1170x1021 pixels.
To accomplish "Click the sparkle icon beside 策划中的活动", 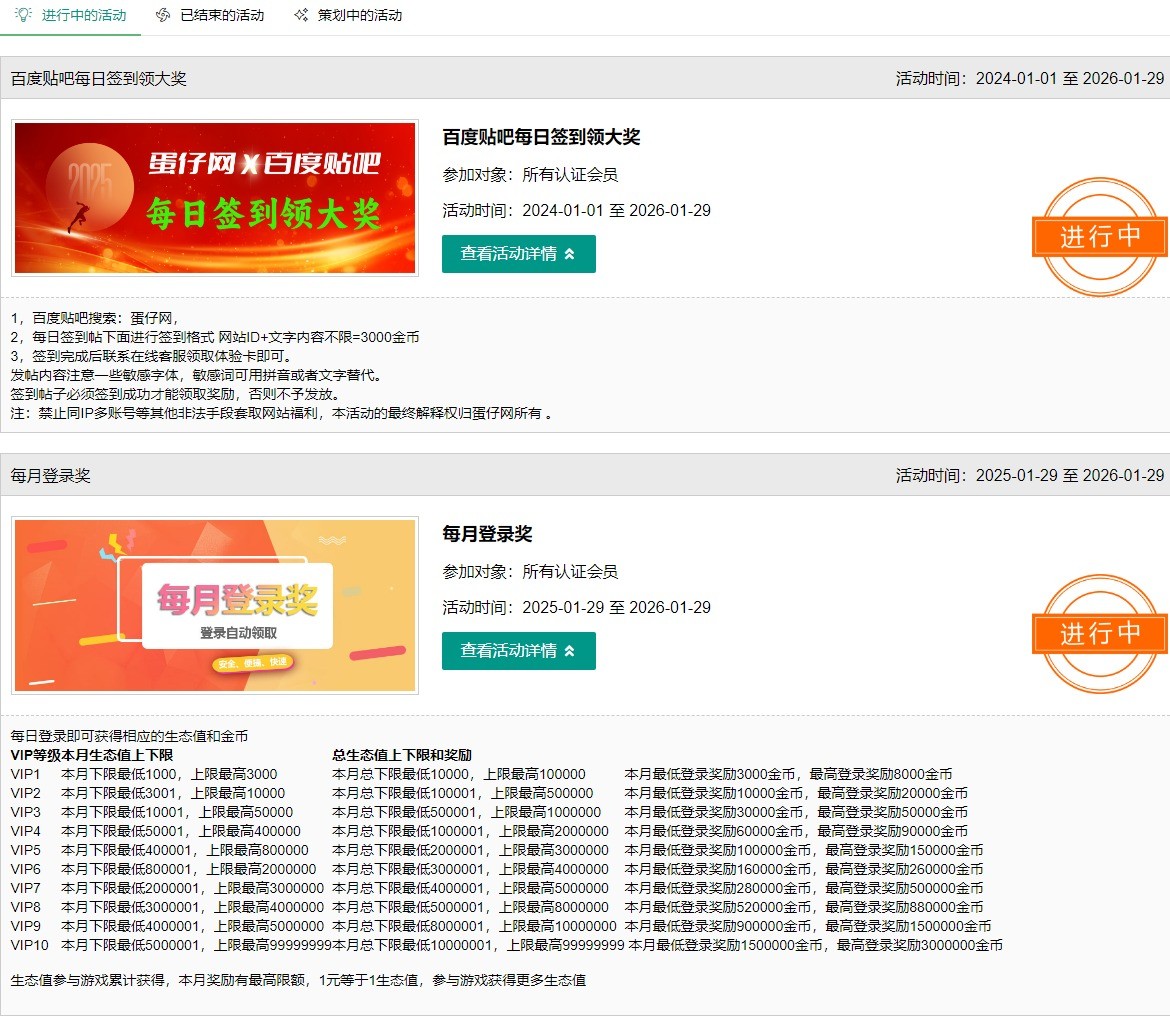I will tap(301, 15).
